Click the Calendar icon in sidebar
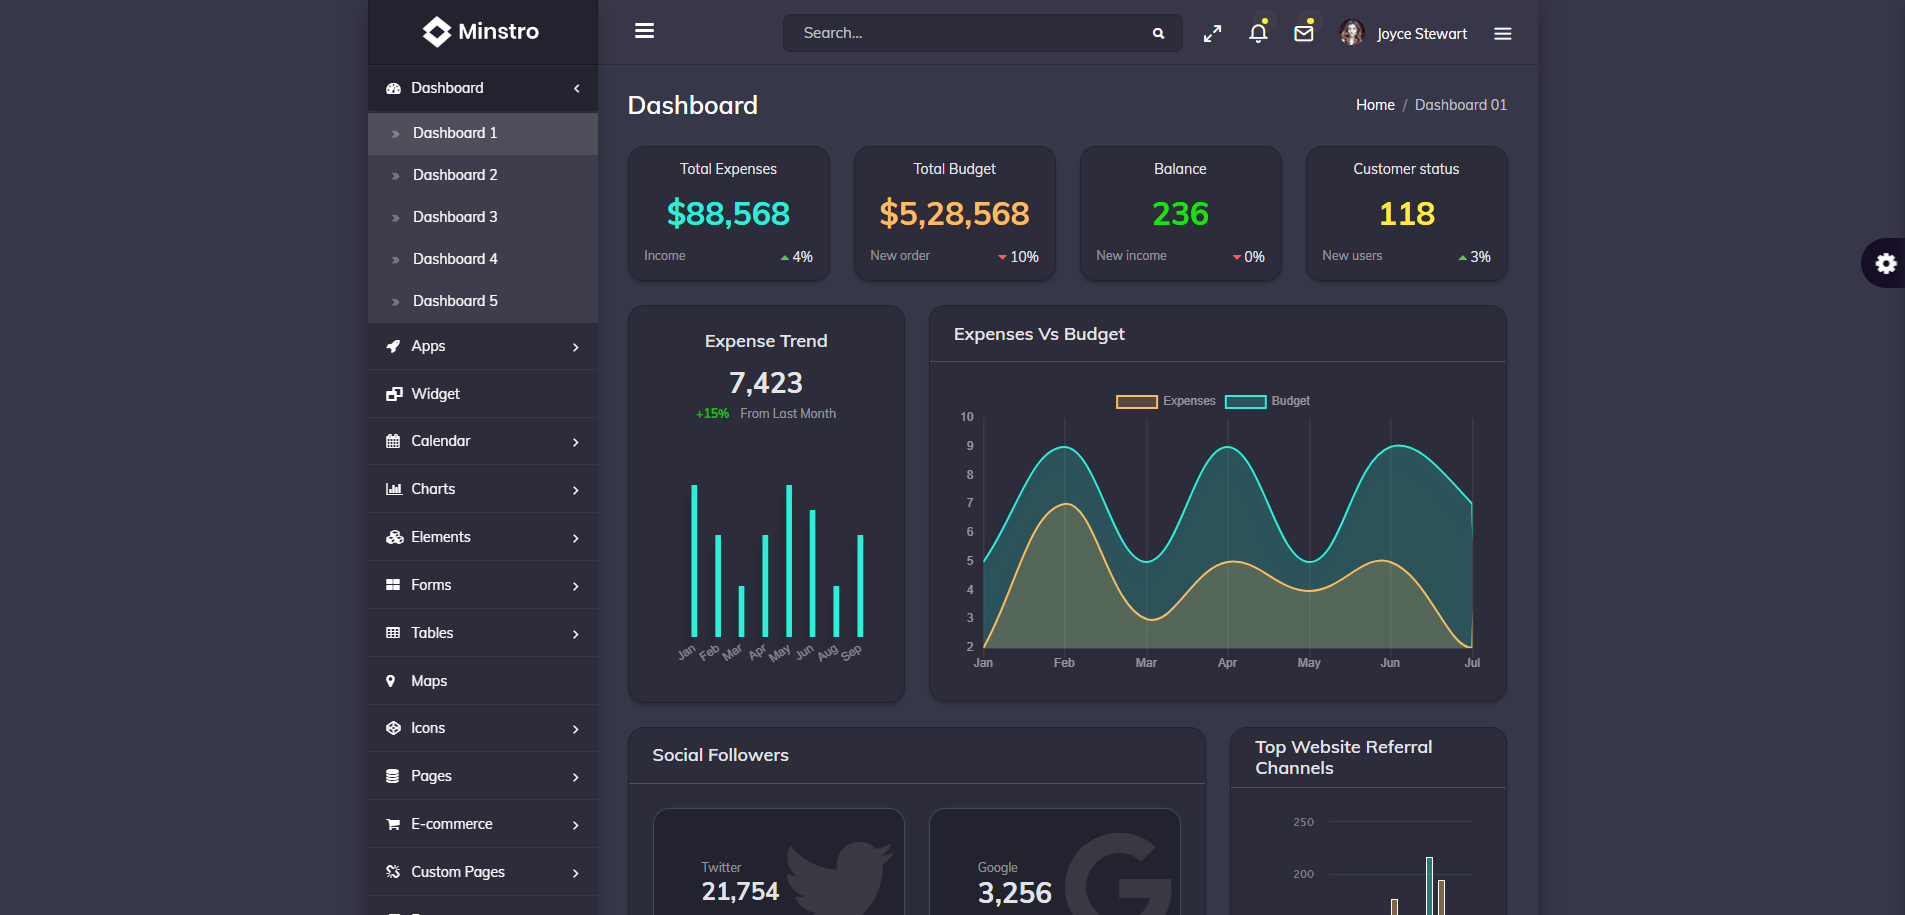The image size is (1905, 915). coord(393,441)
